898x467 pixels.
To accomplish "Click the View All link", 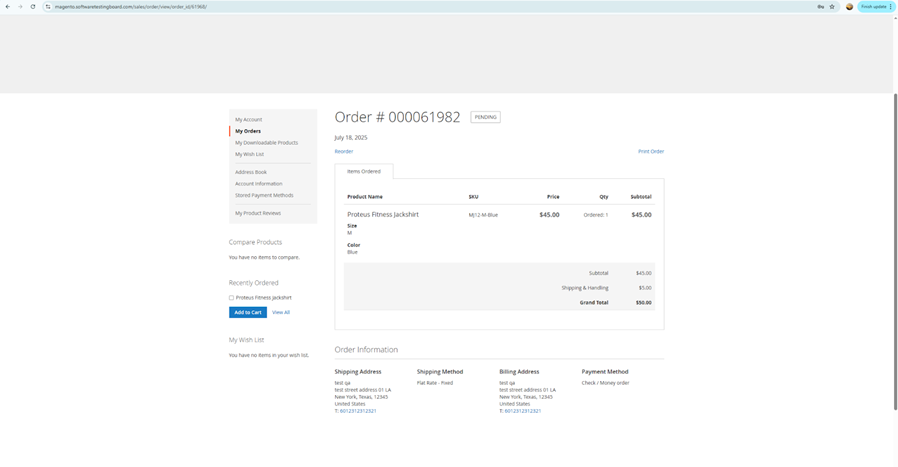I will coord(281,313).
